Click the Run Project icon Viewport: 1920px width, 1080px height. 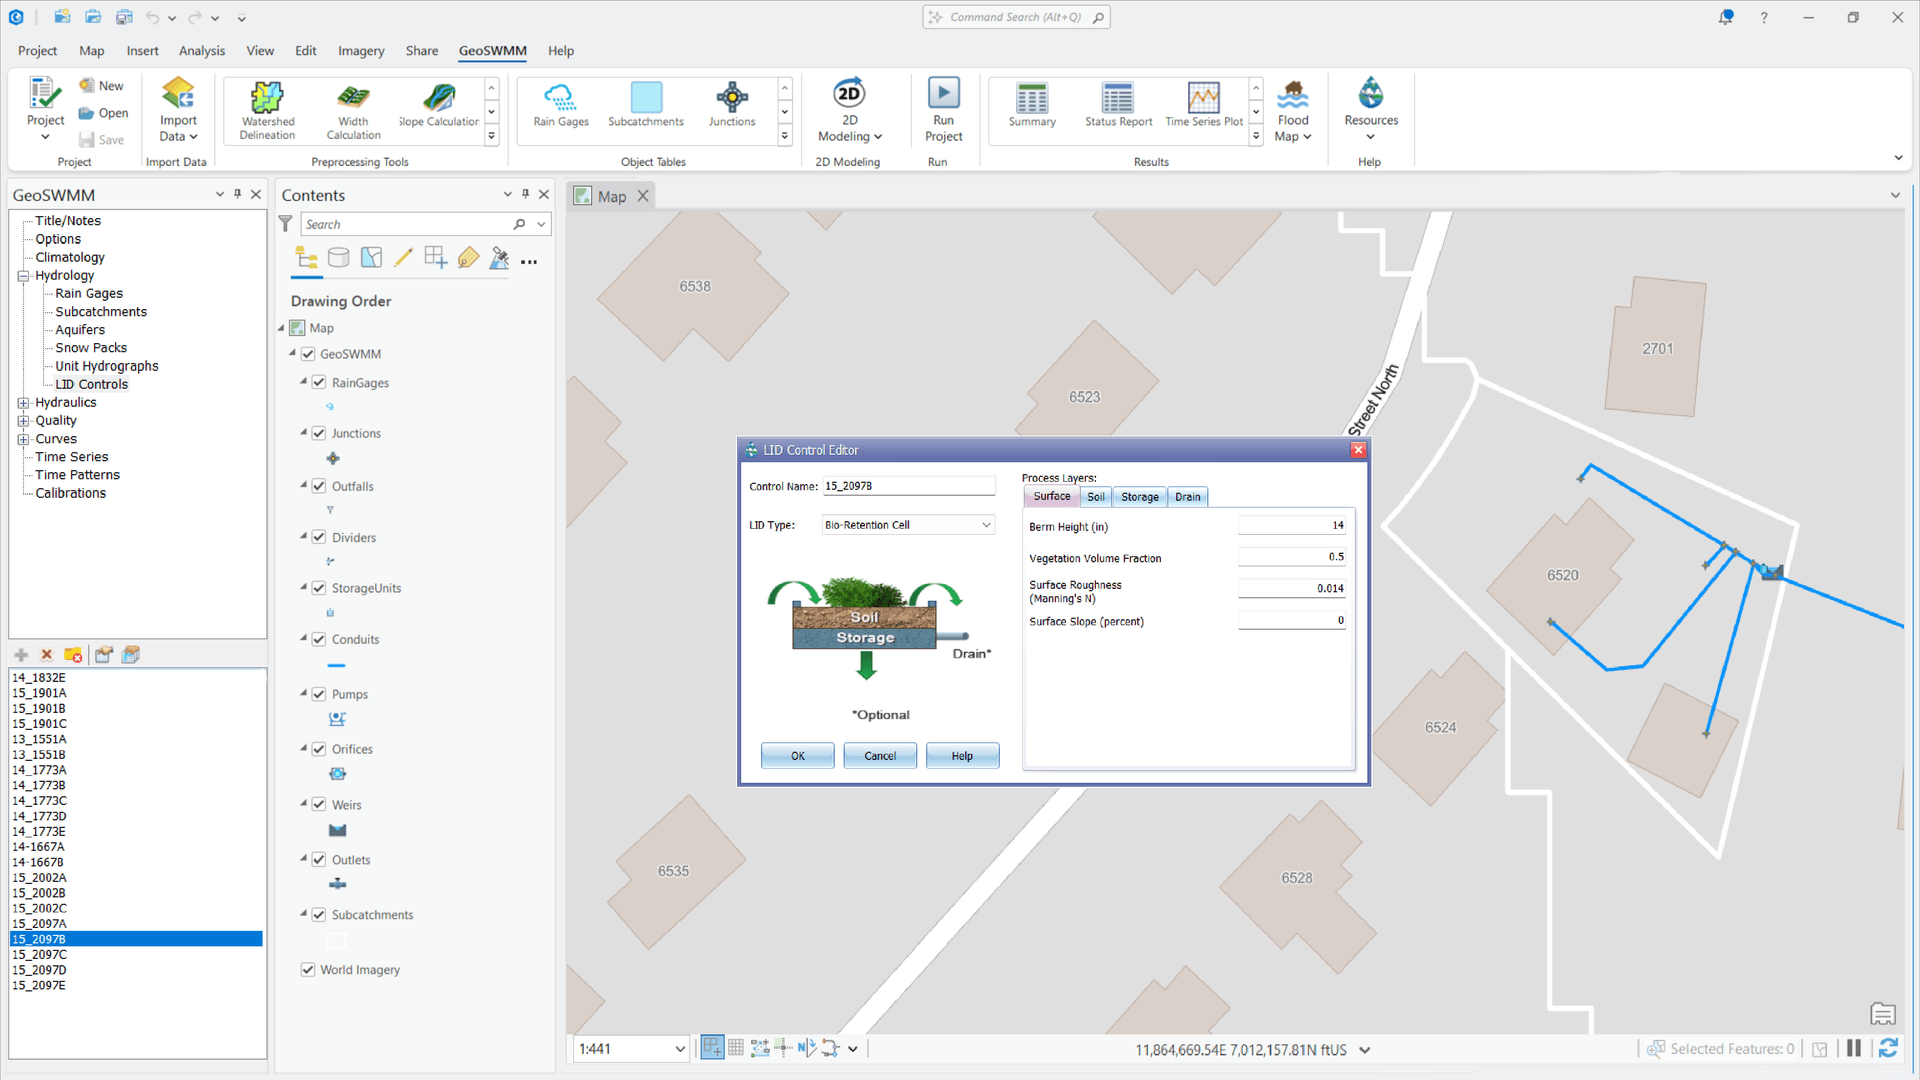click(x=943, y=94)
